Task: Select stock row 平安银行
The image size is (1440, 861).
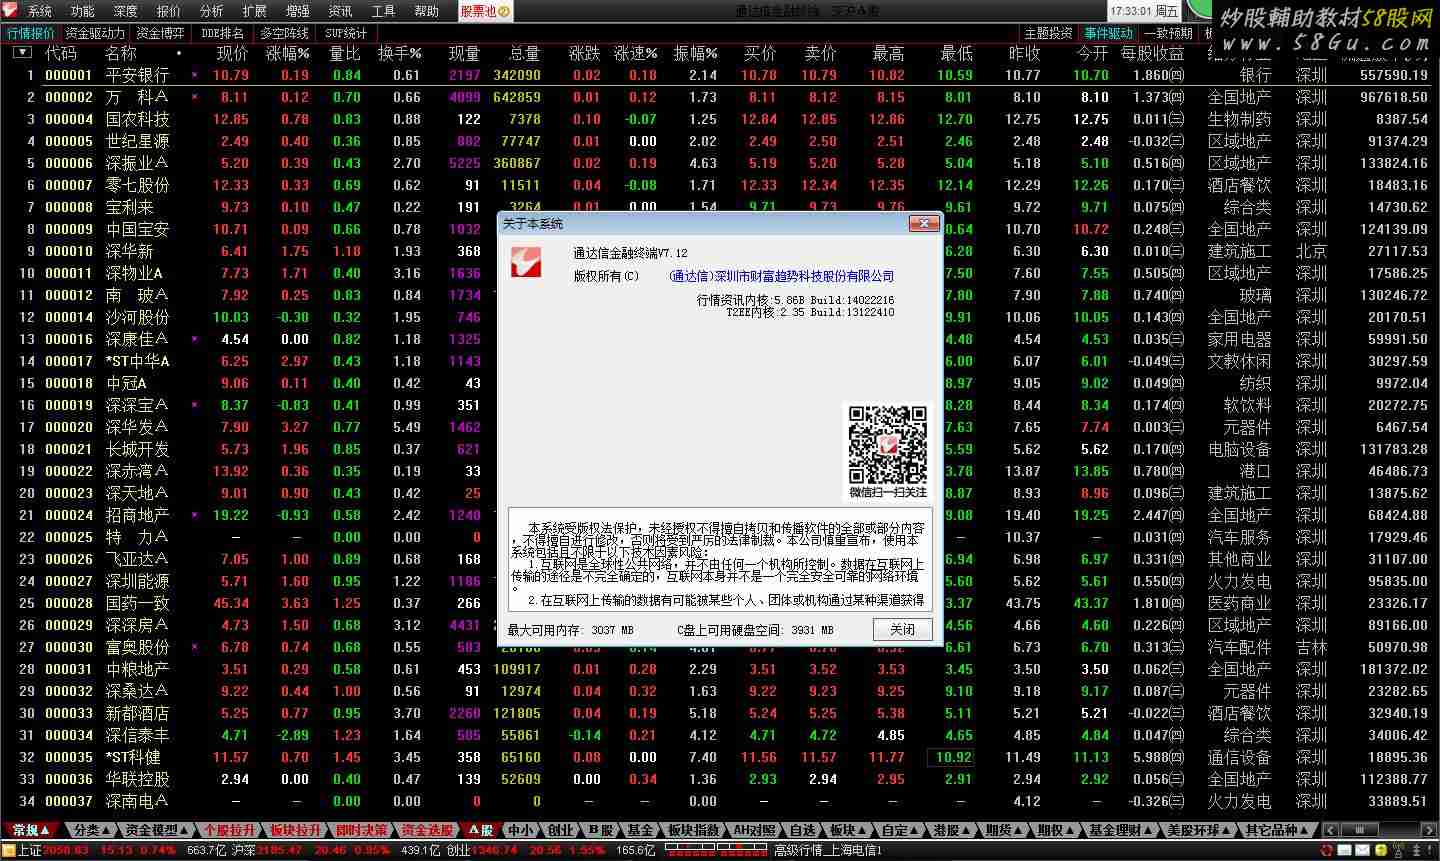Action: tap(720, 75)
